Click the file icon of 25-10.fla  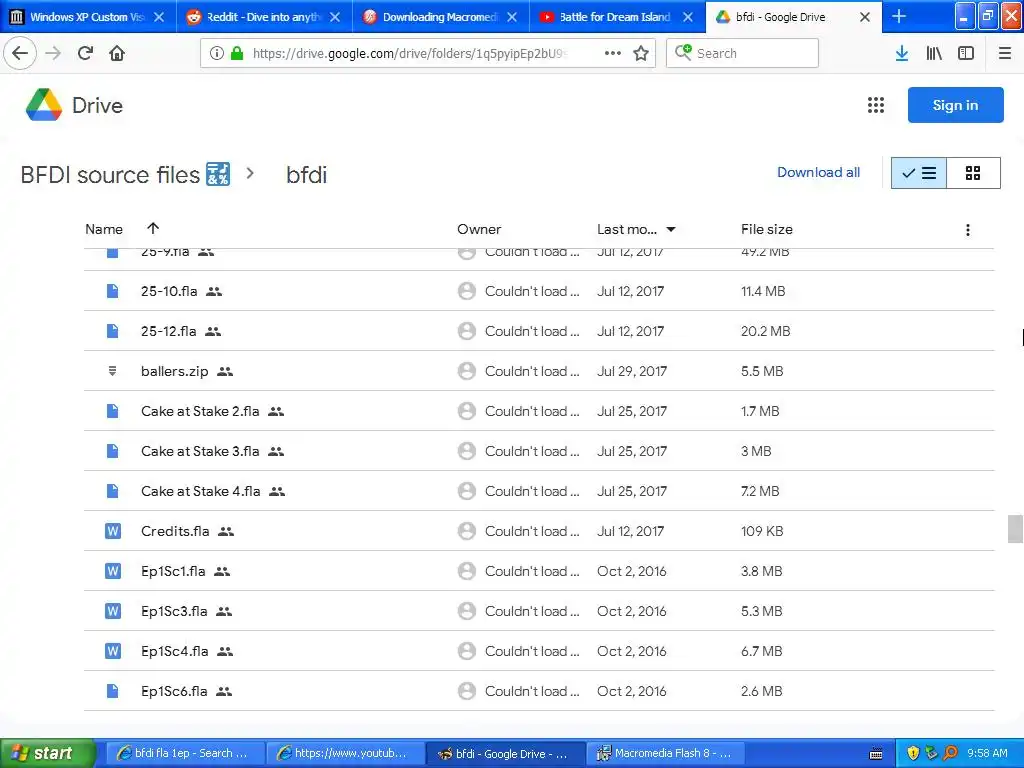[112, 291]
